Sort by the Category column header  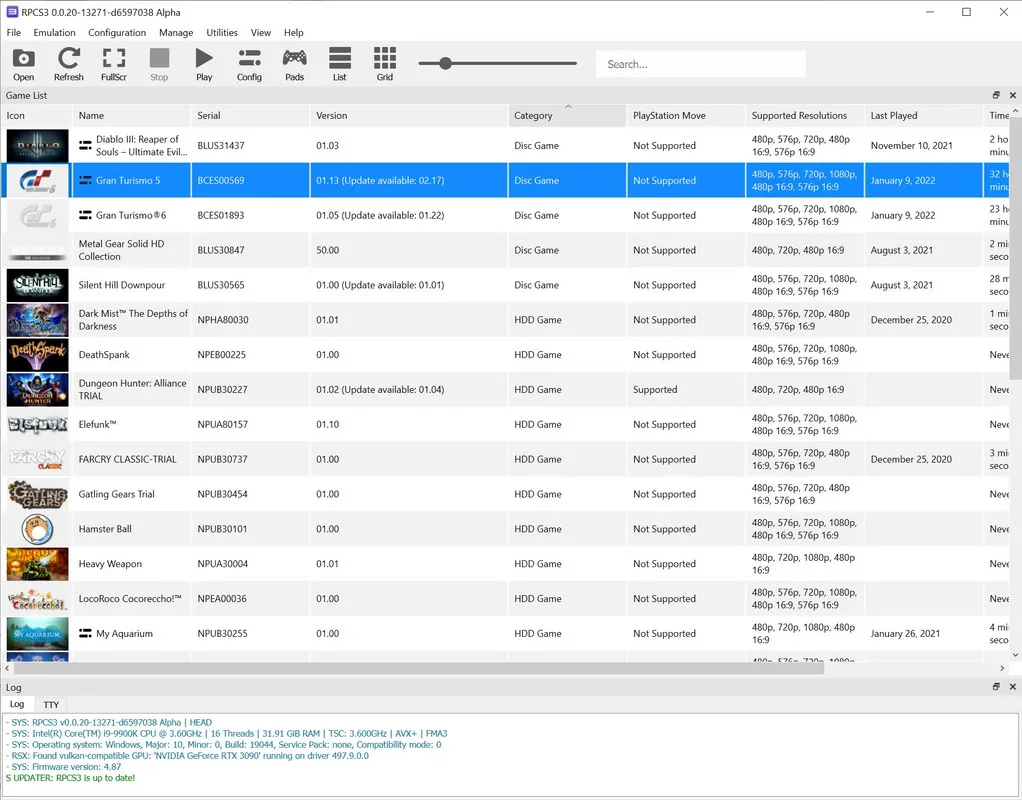point(567,115)
